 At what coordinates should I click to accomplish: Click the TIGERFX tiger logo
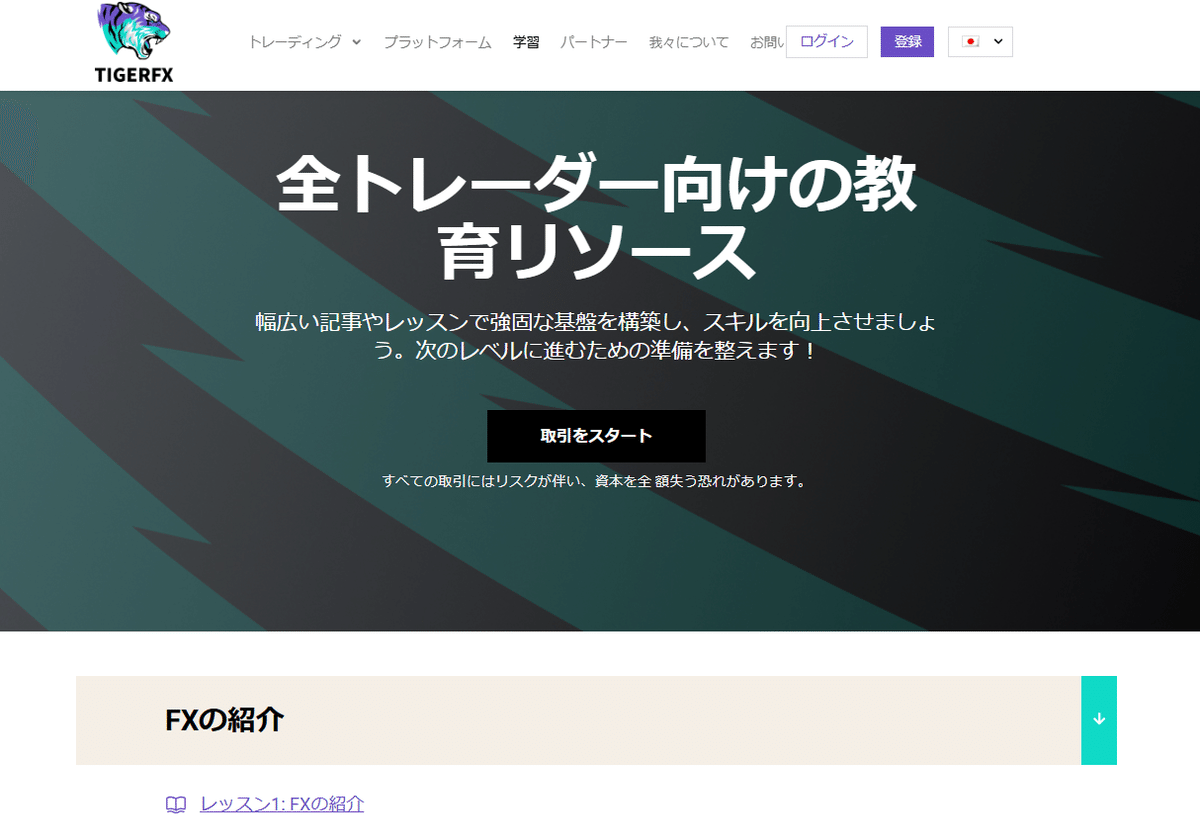tap(131, 30)
